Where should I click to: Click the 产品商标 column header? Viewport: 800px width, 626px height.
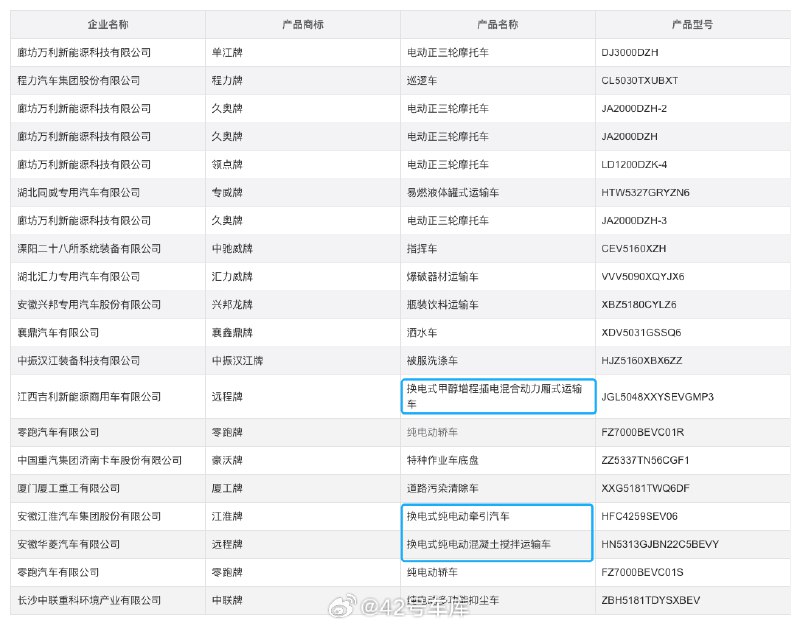(303, 24)
